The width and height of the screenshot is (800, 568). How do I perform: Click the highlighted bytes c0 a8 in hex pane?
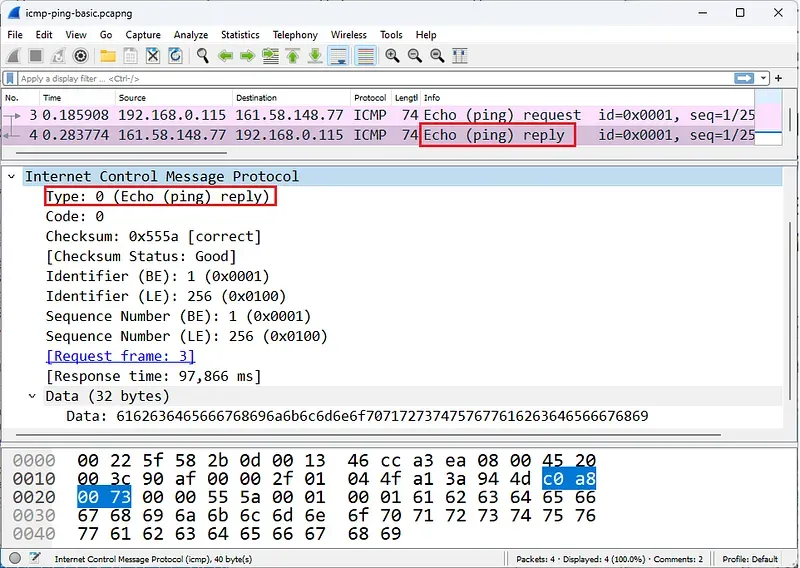569,479
